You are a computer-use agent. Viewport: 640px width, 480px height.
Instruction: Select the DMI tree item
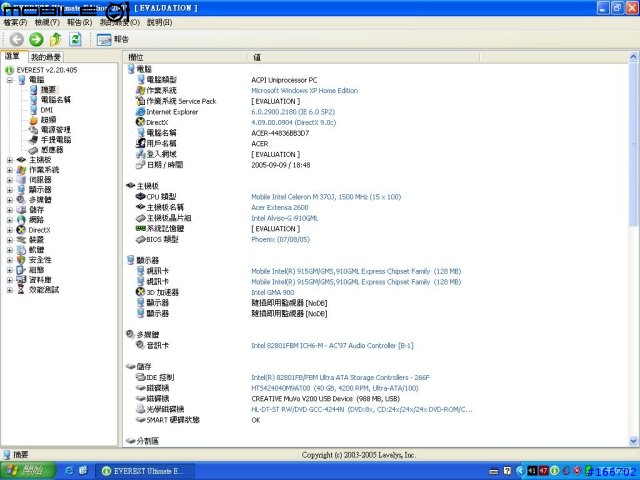pos(47,110)
